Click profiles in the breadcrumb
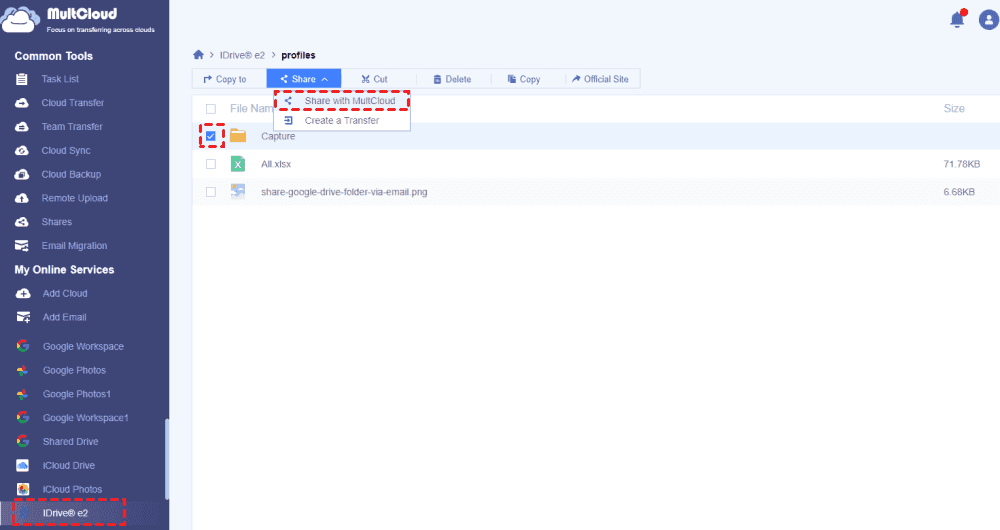Screen dimensions: 1000x530 click(x=298, y=55)
